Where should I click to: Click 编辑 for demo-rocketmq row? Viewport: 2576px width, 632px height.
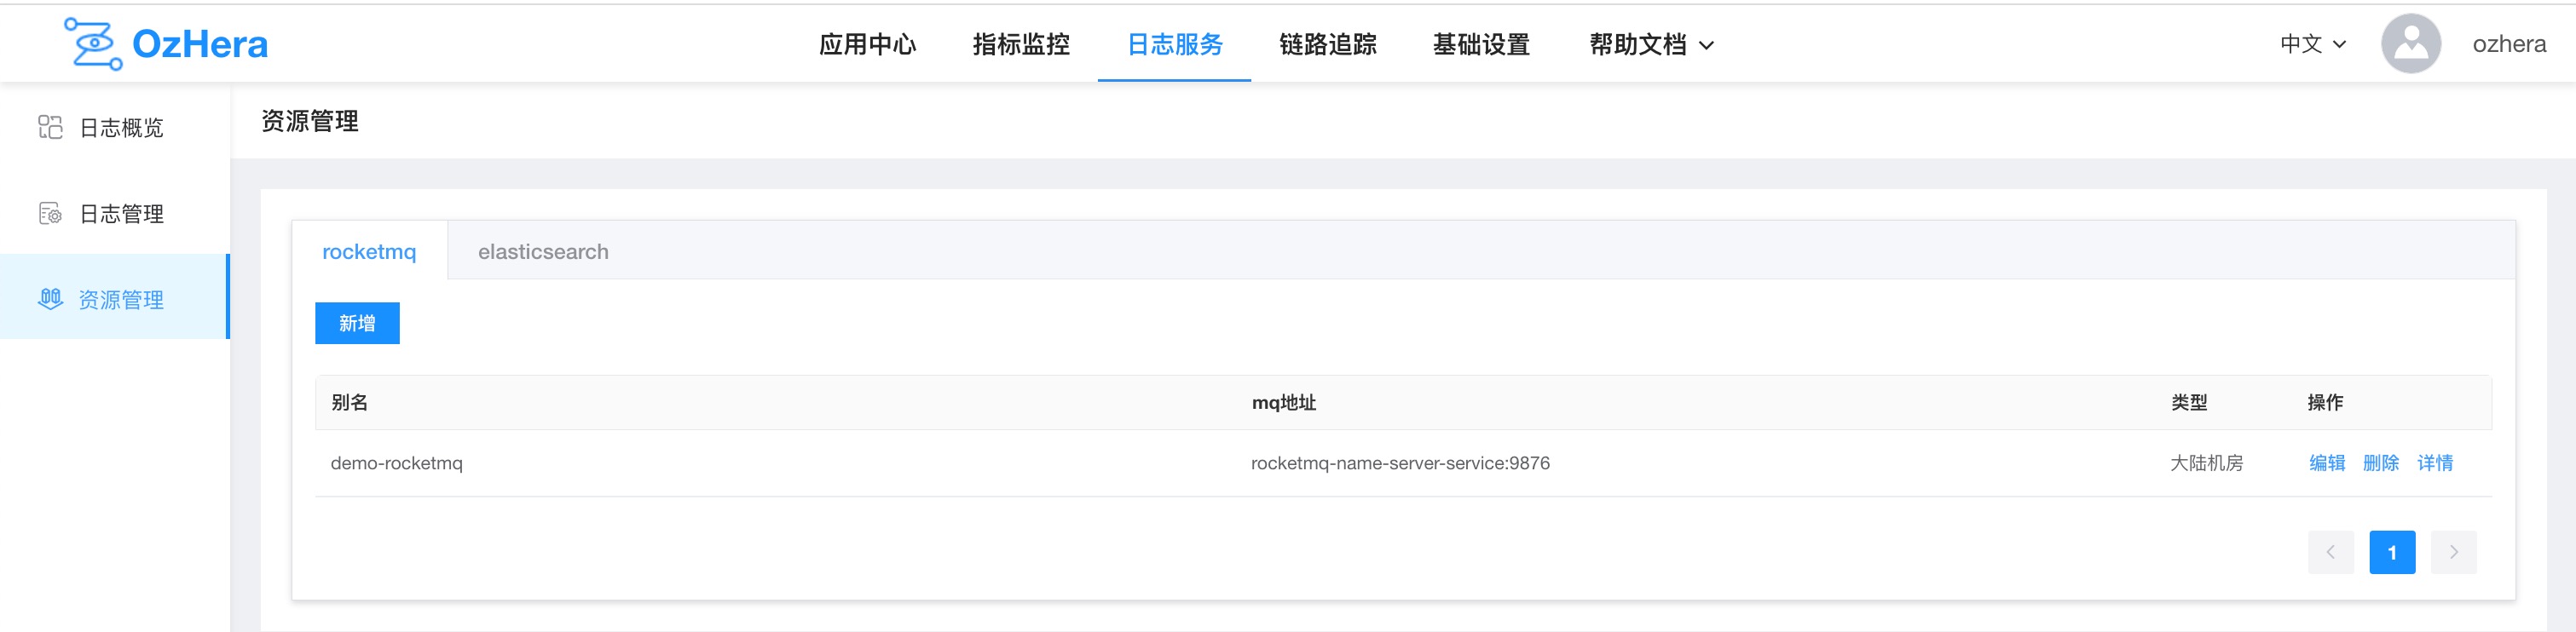[2327, 463]
